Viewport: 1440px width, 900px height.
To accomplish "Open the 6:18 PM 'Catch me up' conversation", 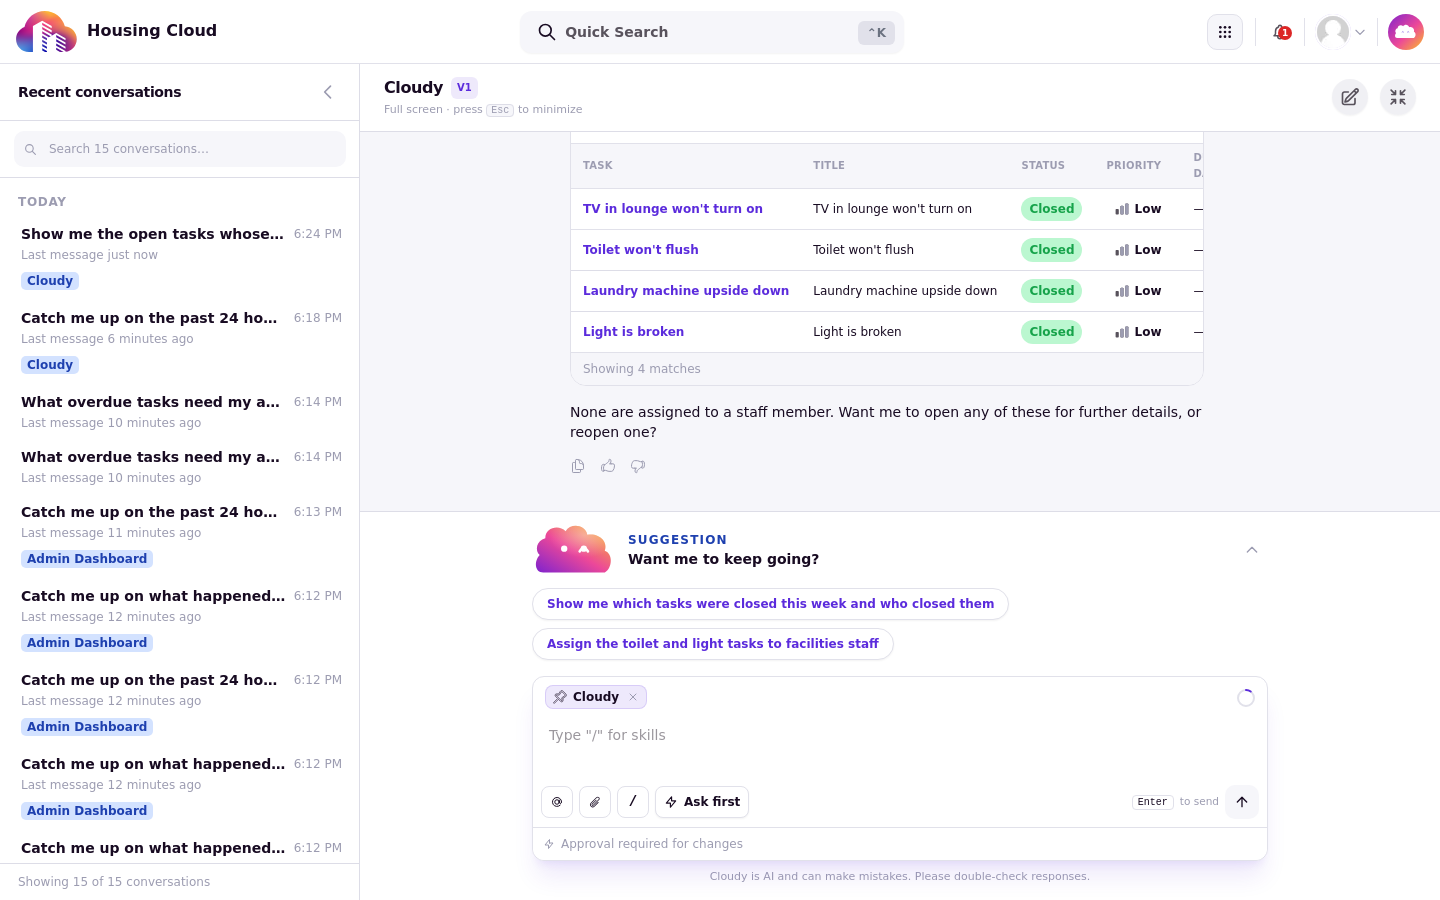I will tap(180, 341).
